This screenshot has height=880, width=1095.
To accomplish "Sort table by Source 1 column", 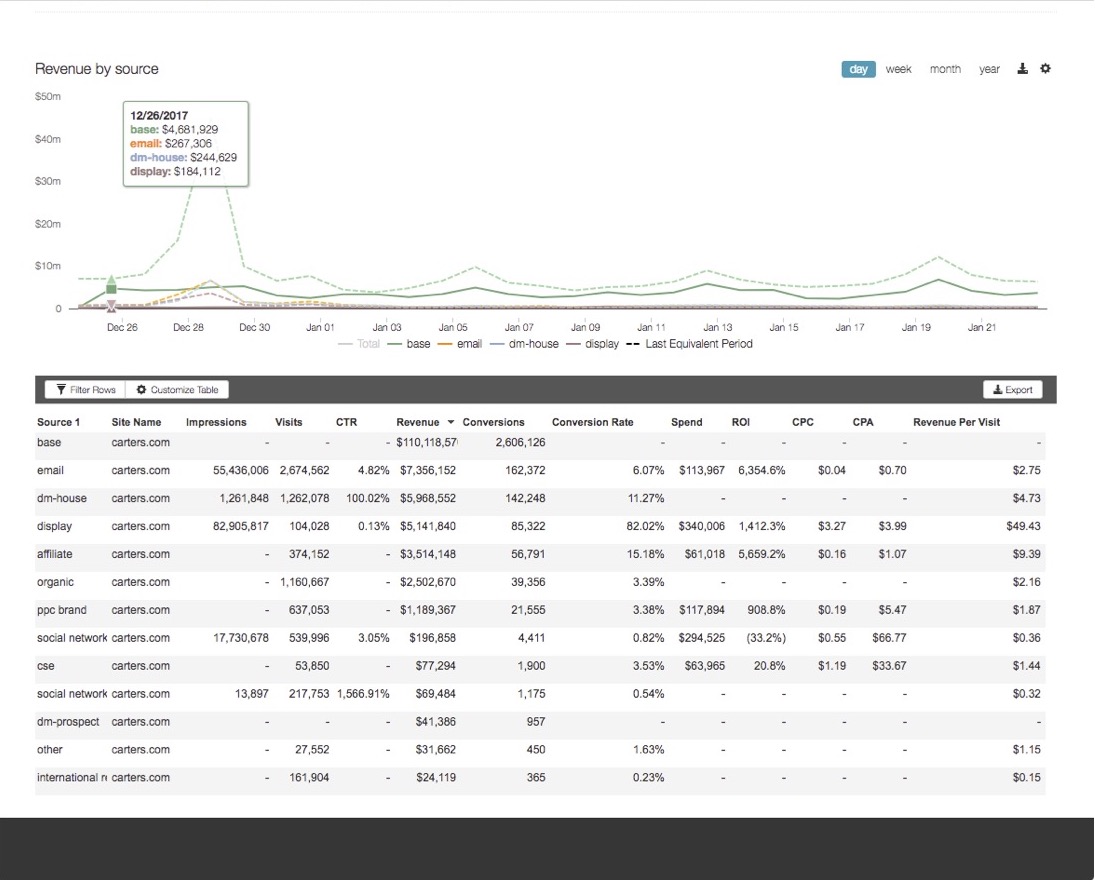I will click(x=59, y=422).
